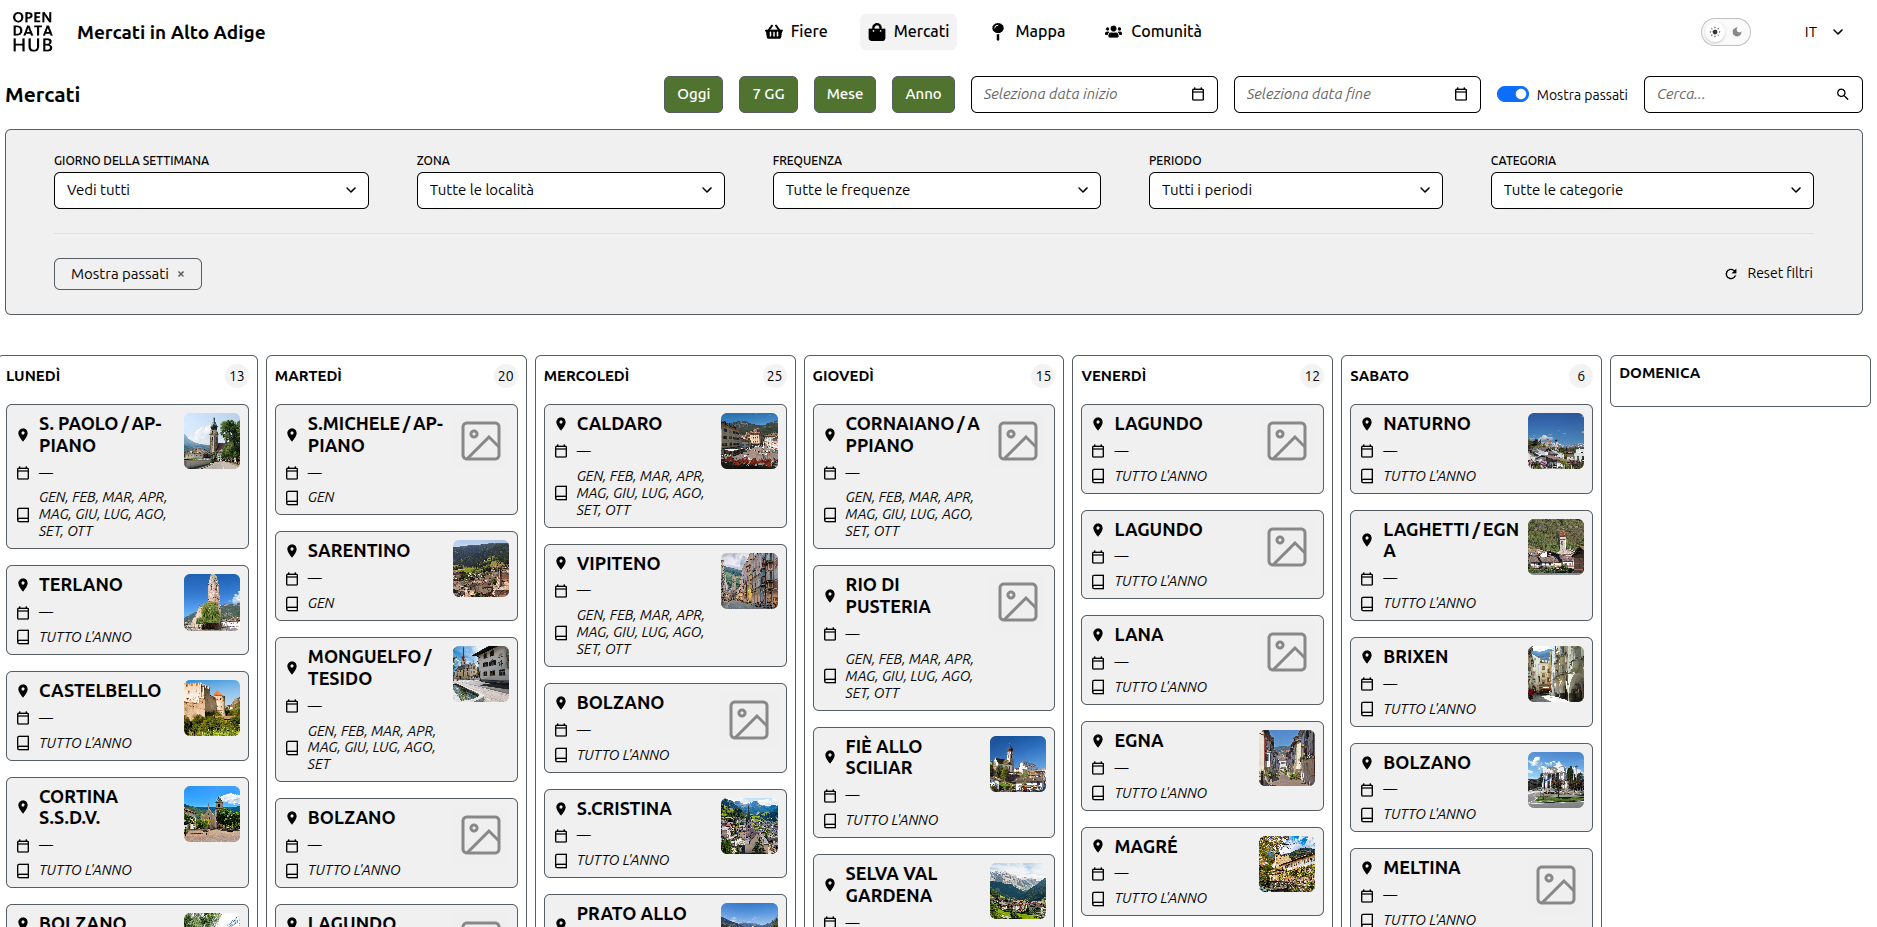Open the Caldaro photo thumbnail
The image size is (1877, 927).
[749, 441]
